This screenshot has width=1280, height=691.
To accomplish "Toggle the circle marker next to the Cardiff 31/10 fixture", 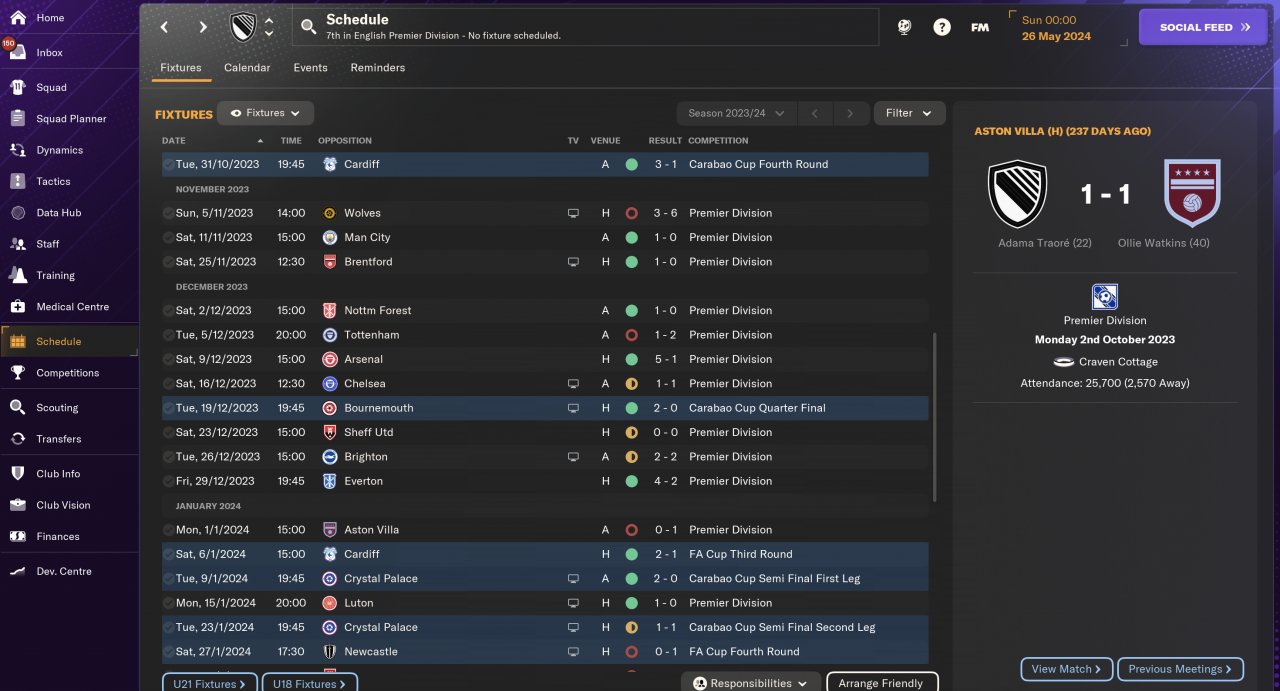I will point(168,164).
